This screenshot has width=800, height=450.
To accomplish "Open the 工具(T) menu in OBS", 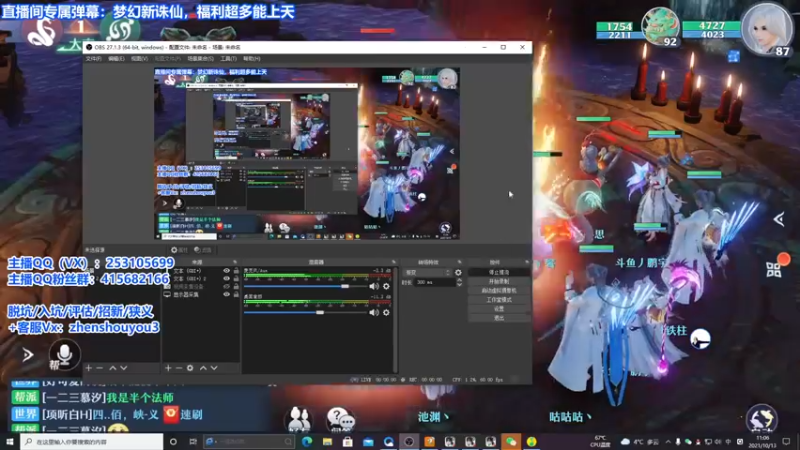I will click(x=228, y=59).
